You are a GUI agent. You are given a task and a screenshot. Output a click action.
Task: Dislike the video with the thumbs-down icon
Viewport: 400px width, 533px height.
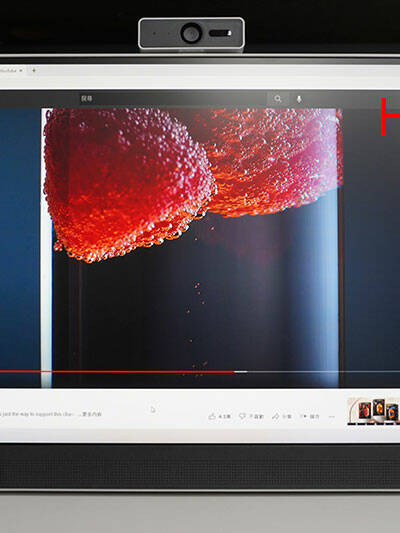(242, 416)
